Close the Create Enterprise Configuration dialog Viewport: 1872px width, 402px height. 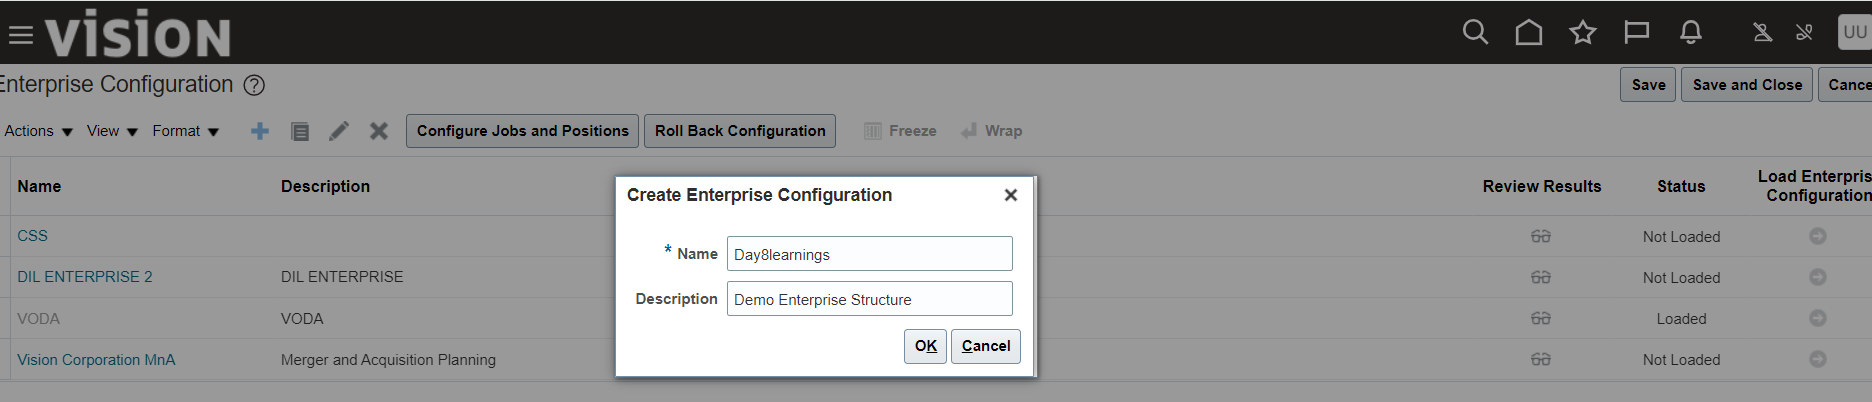pos(1011,195)
